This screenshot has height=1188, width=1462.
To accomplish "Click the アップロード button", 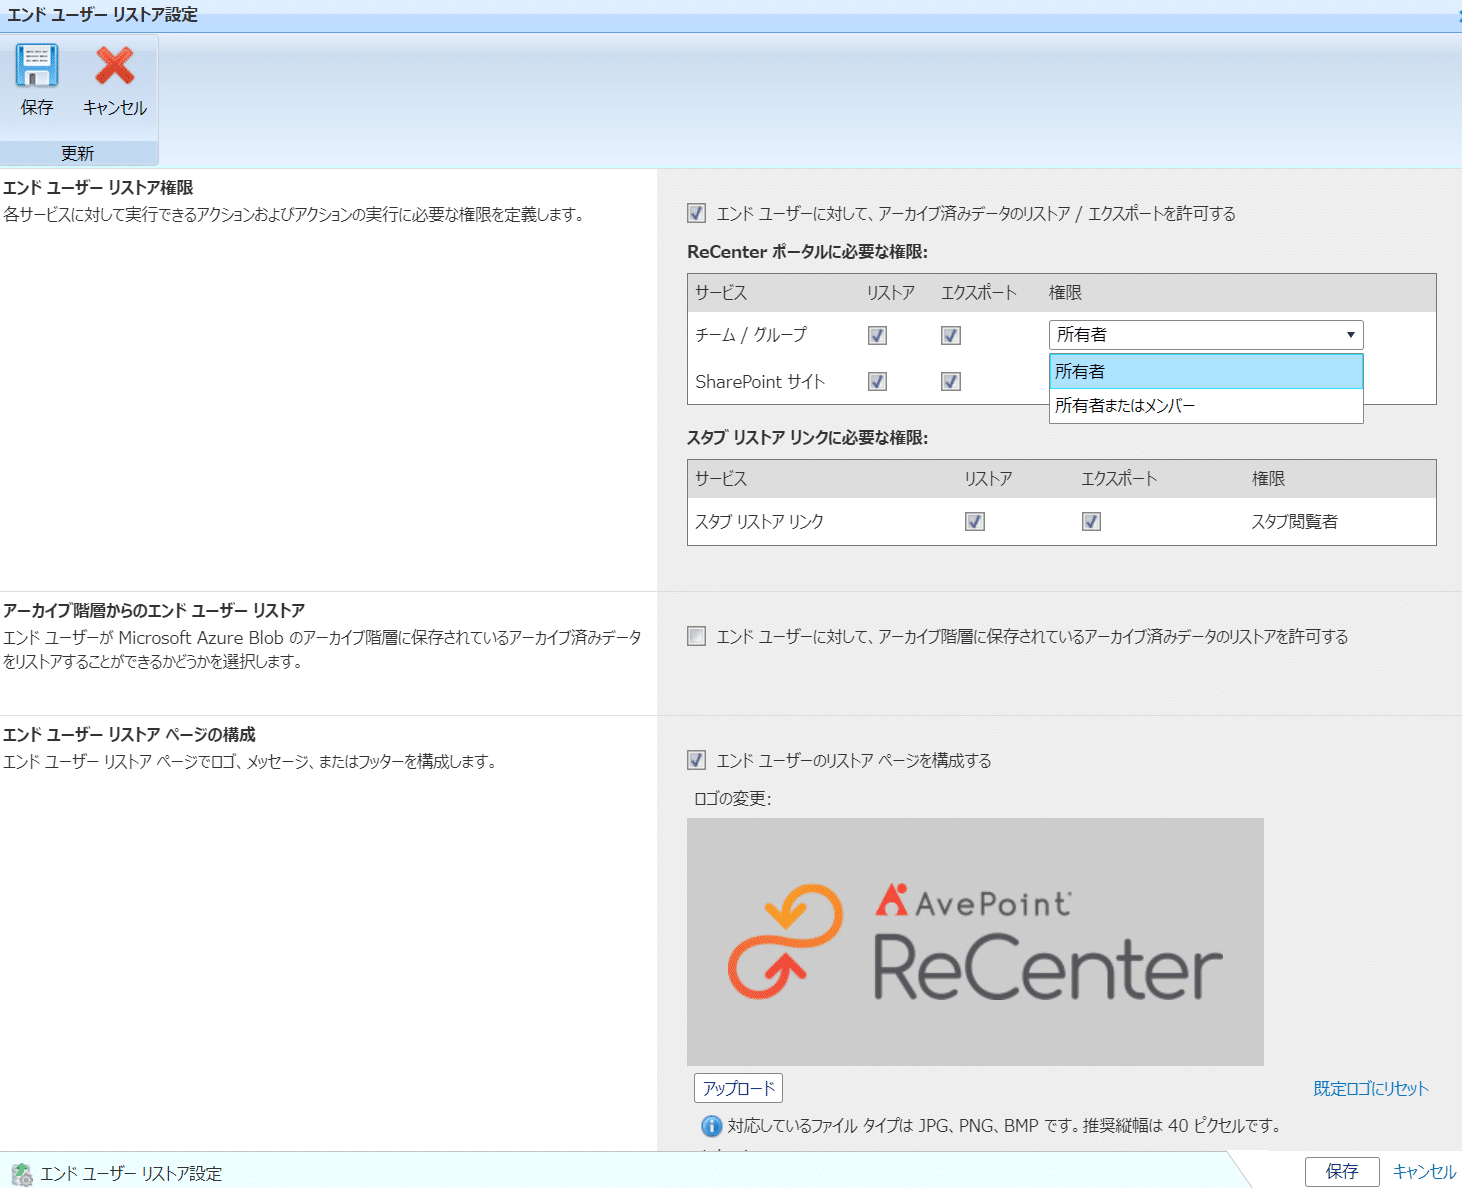I will pyautogui.click(x=738, y=1088).
